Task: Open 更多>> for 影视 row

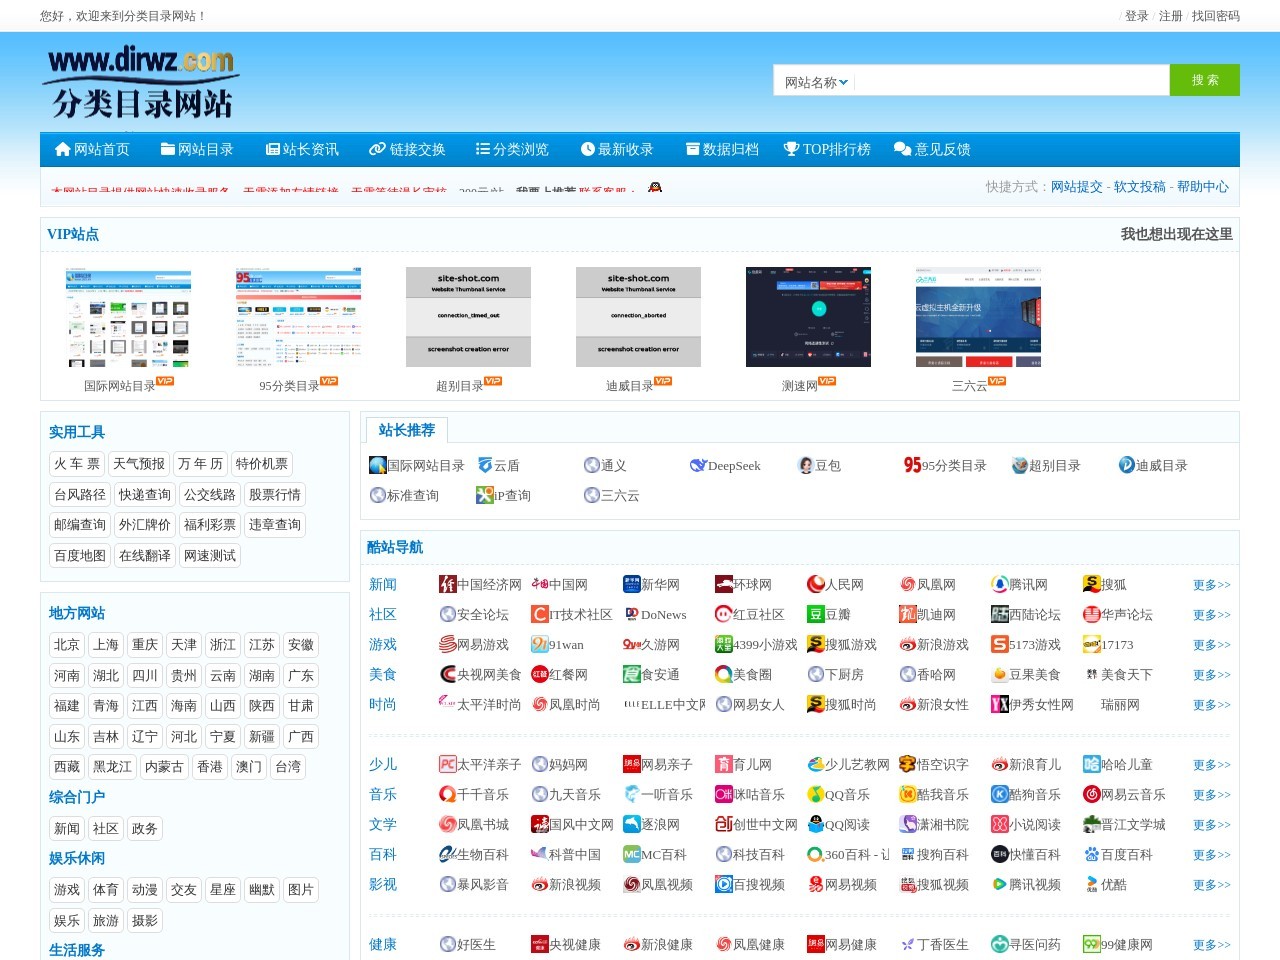Action: pyautogui.click(x=1211, y=885)
